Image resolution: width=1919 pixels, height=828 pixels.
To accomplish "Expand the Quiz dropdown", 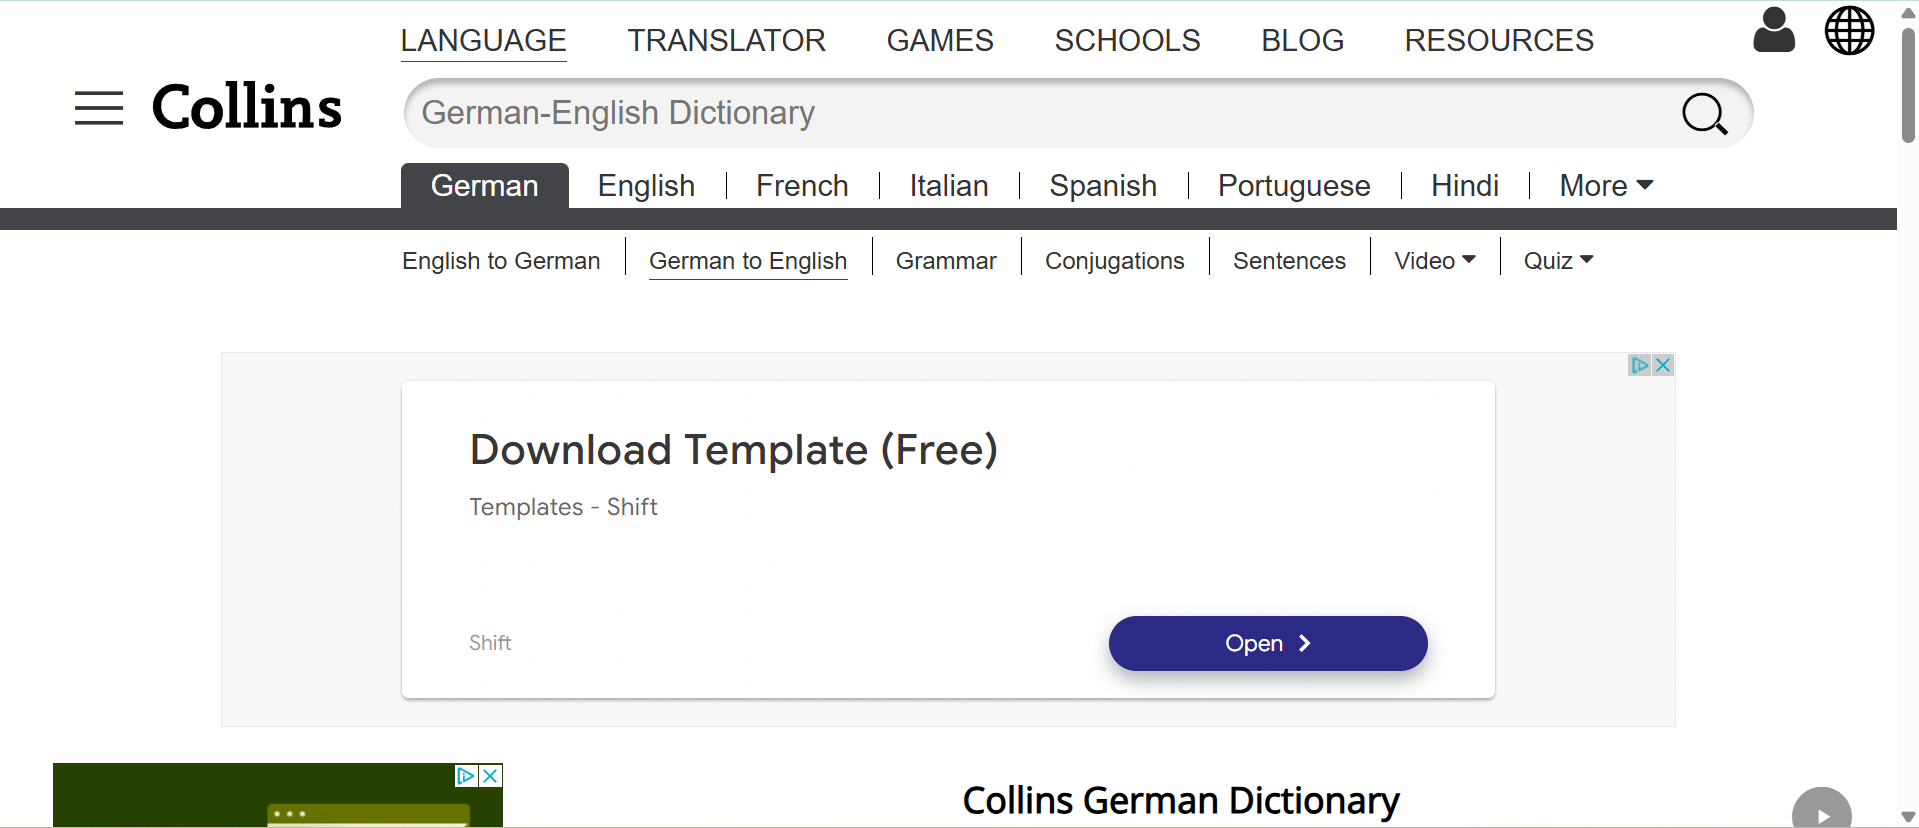I will coord(1558,261).
